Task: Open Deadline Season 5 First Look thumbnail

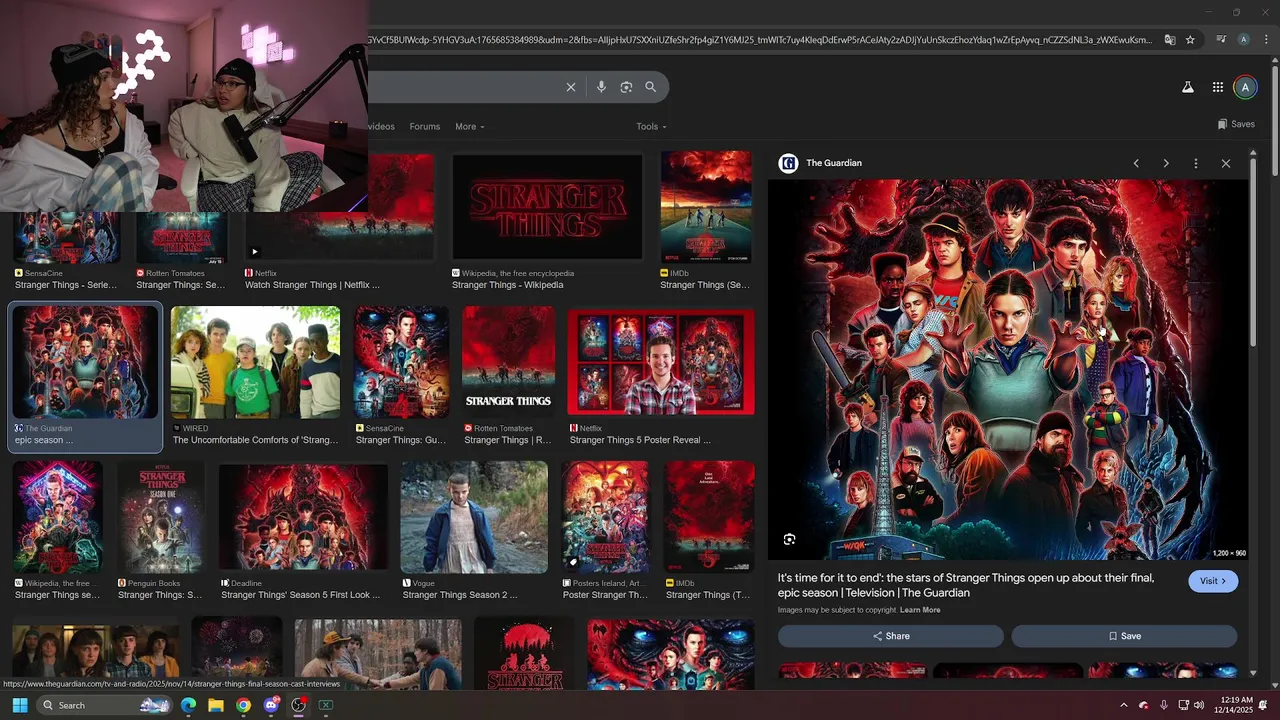Action: [303, 518]
